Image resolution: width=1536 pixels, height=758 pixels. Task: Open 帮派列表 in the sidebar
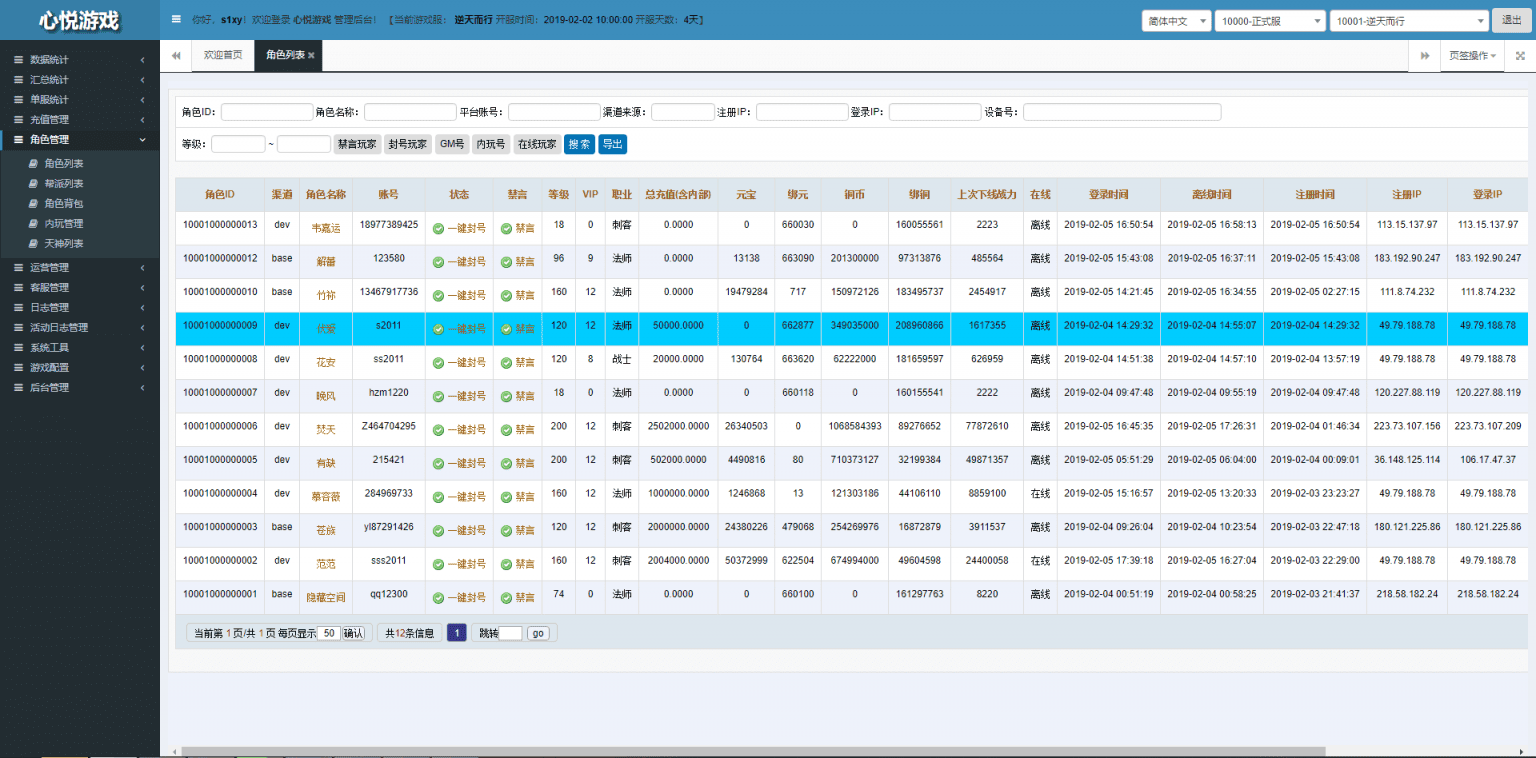64,183
